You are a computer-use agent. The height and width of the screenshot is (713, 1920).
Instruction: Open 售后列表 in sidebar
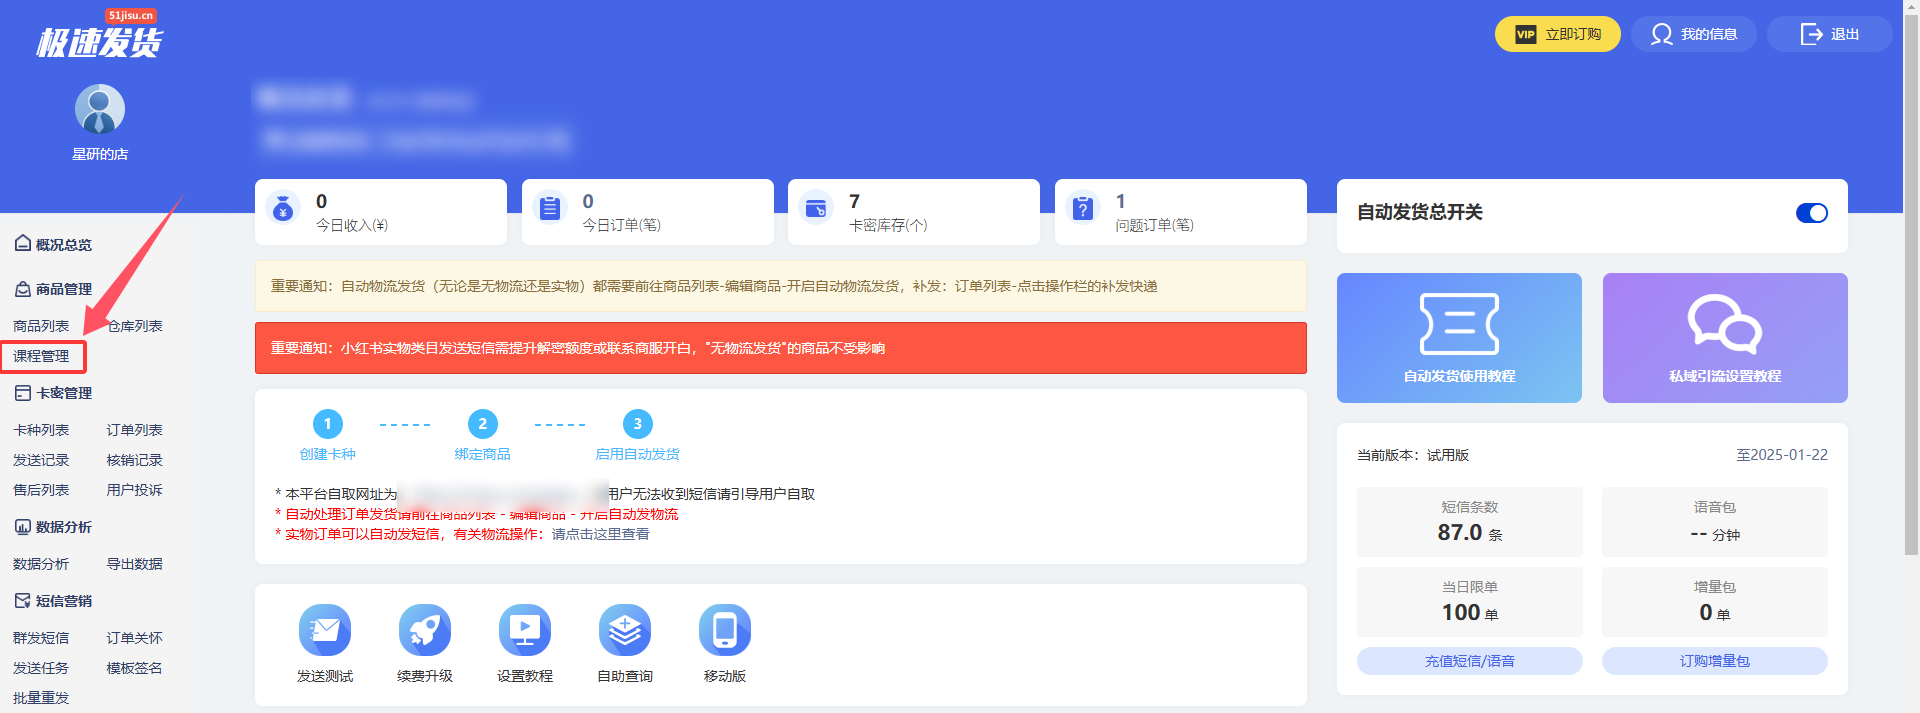tap(41, 490)
